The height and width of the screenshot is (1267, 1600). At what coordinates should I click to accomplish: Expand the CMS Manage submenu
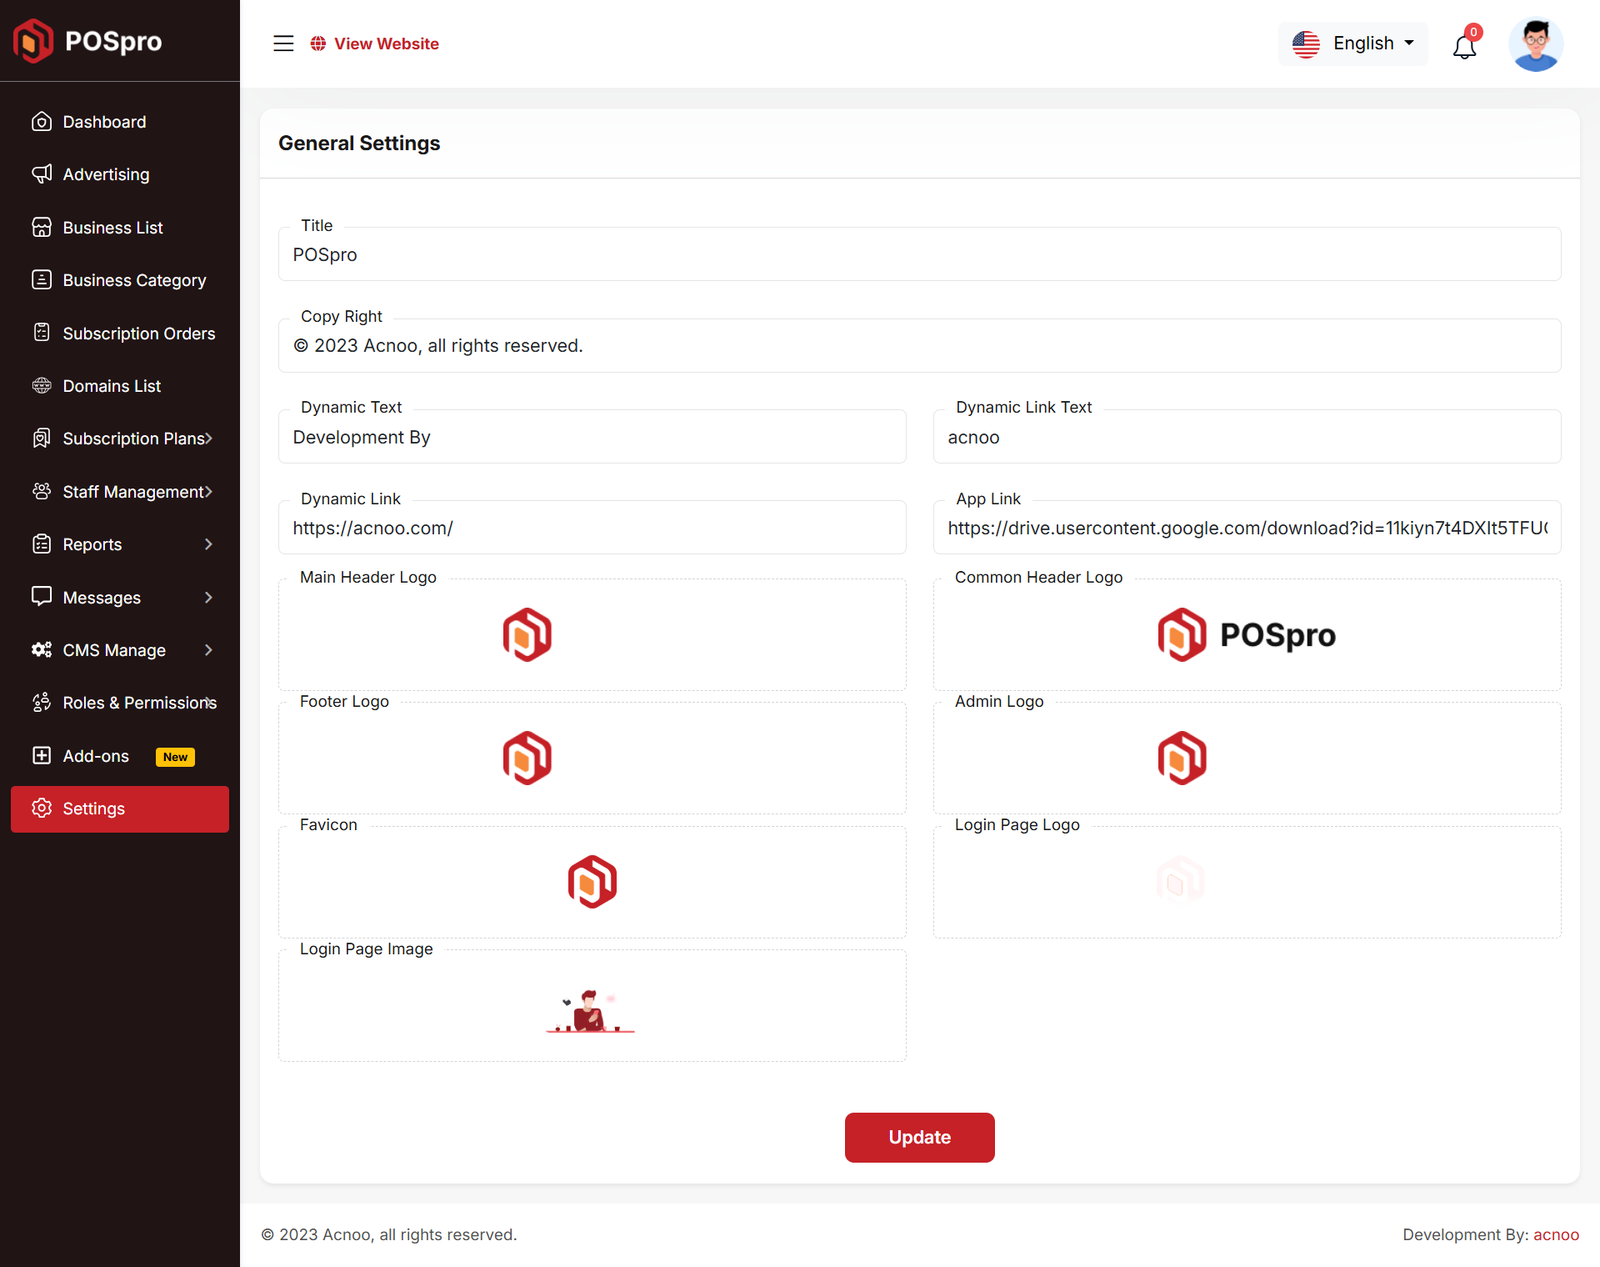(x=120, y=650)
